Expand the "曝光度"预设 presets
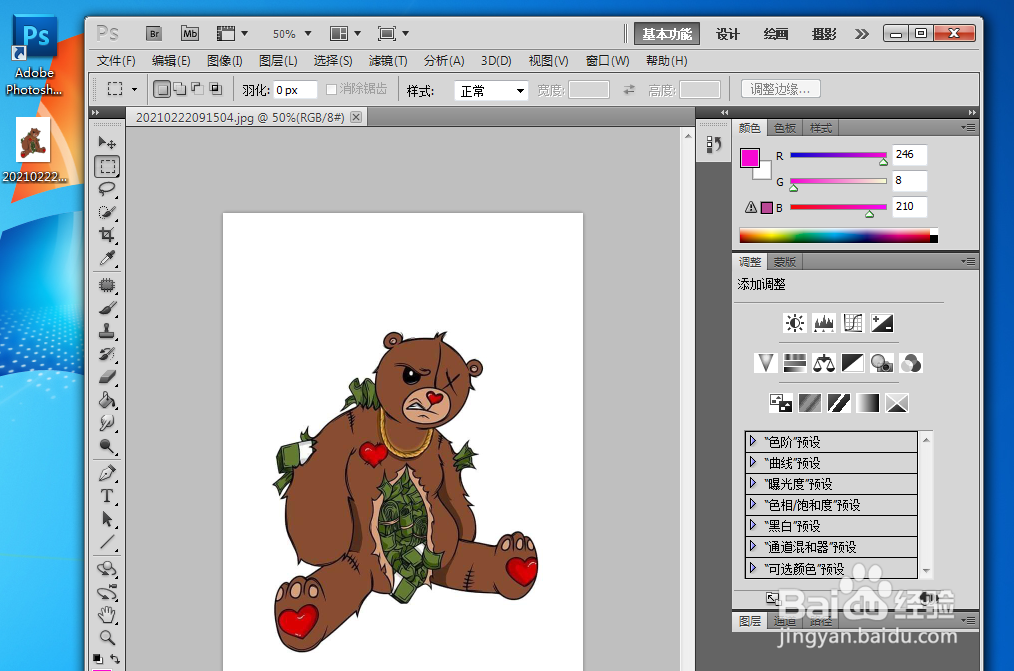 [x=753, y=483]
